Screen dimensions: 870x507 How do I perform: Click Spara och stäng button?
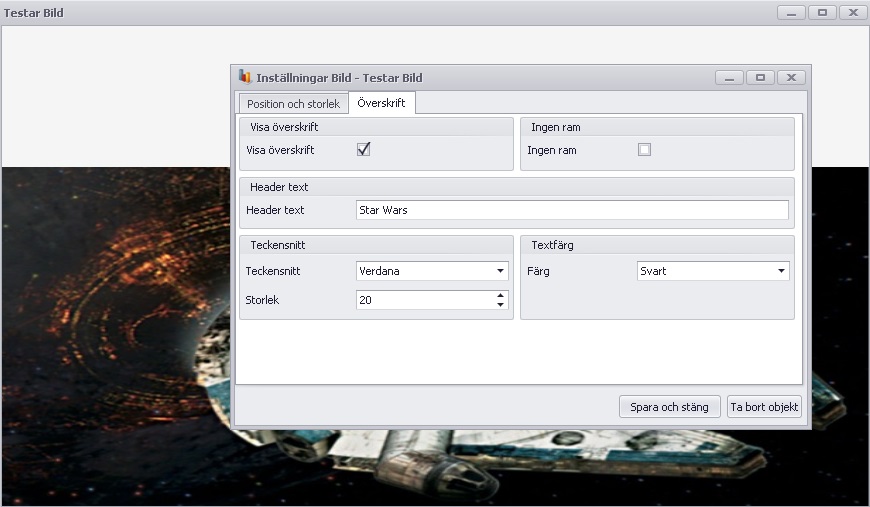(670, 407)
